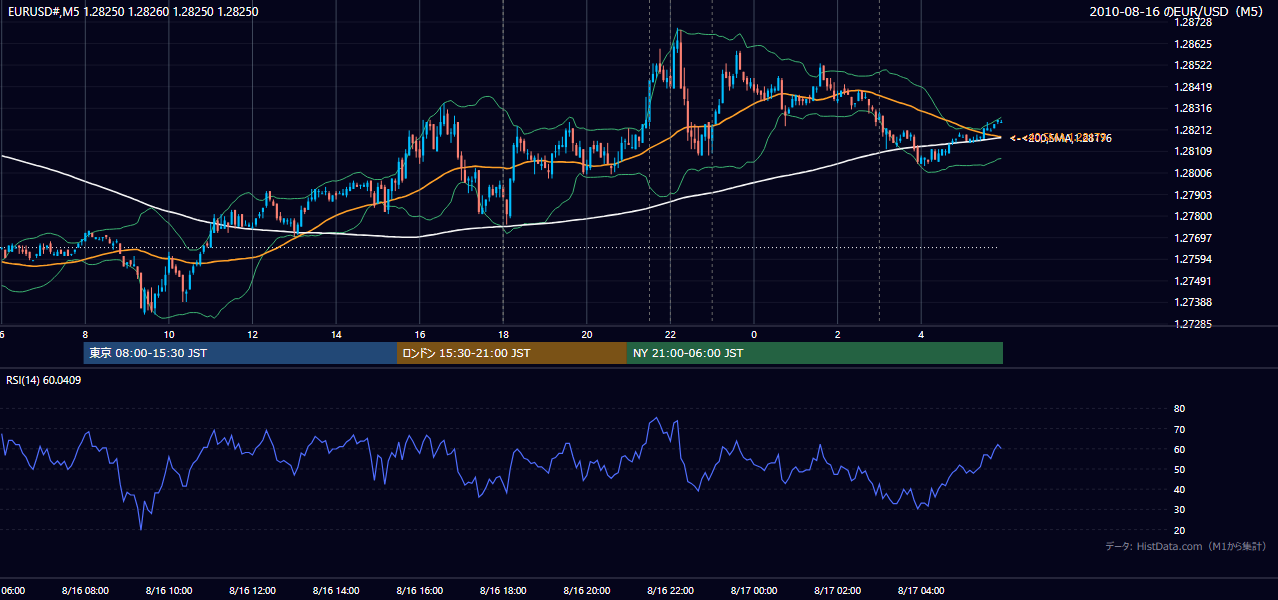Click the 8/17 00:00 time label

(x=754, y=590)
